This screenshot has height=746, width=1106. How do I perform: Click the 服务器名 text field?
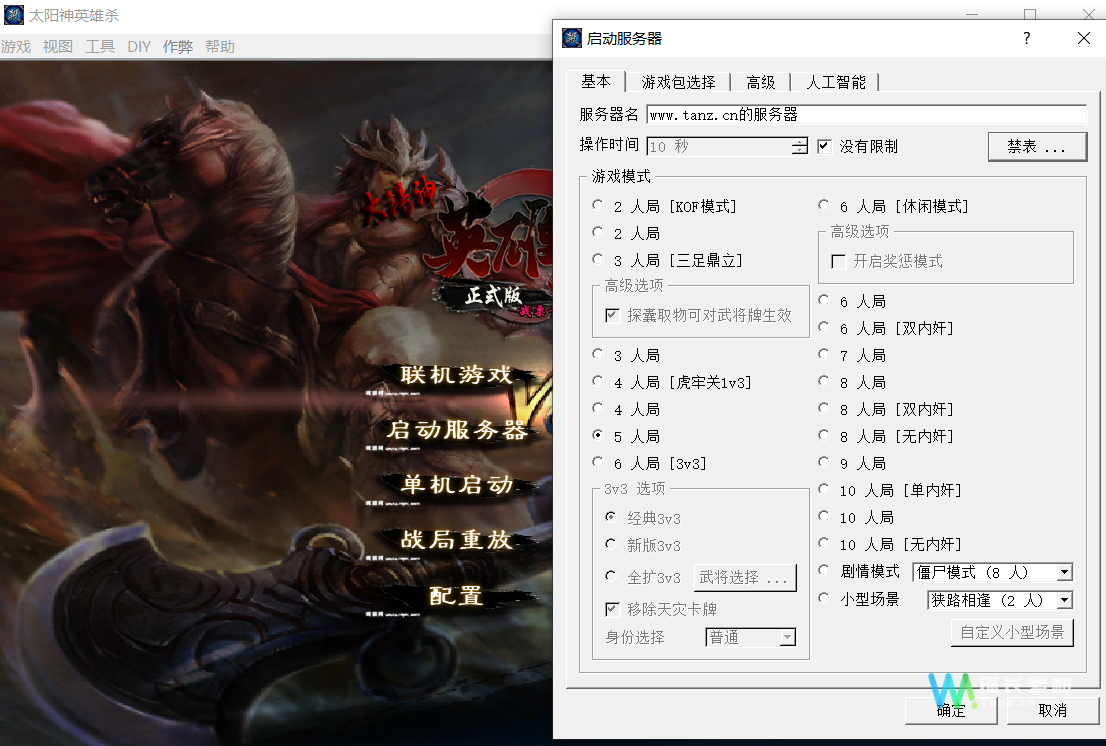tap(867, 114)
